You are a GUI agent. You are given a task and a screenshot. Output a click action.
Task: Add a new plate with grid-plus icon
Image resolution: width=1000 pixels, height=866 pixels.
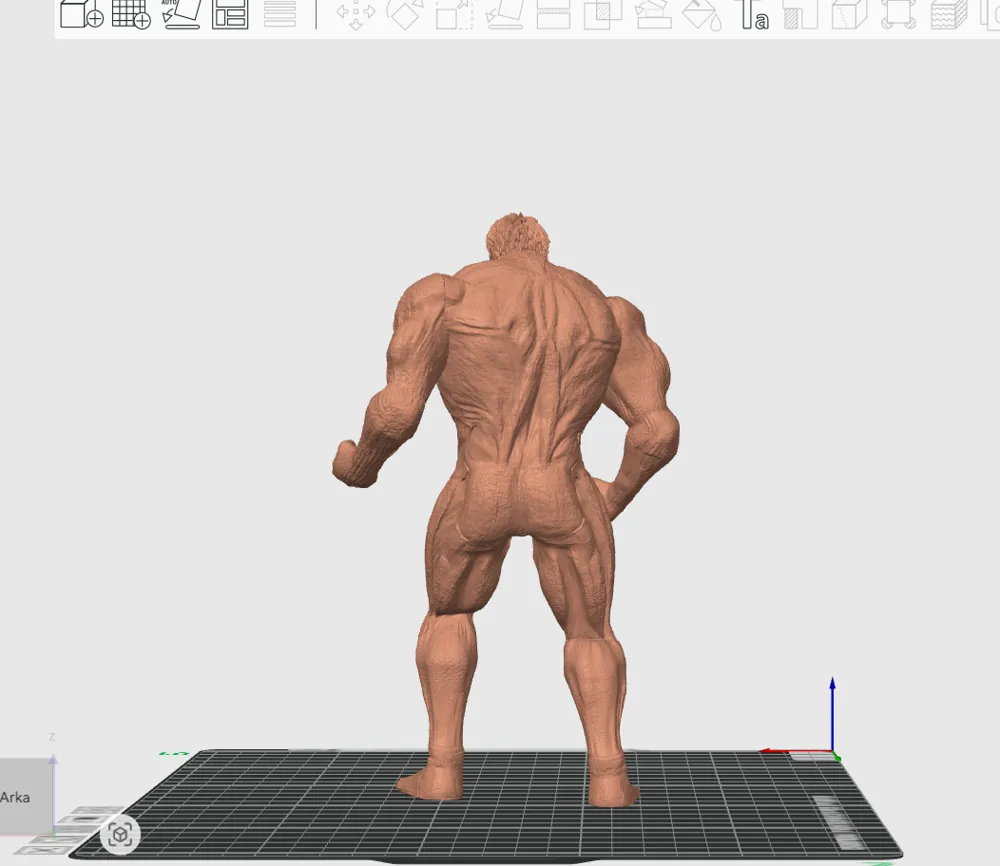pyautogui.click(x=131, y=14)
